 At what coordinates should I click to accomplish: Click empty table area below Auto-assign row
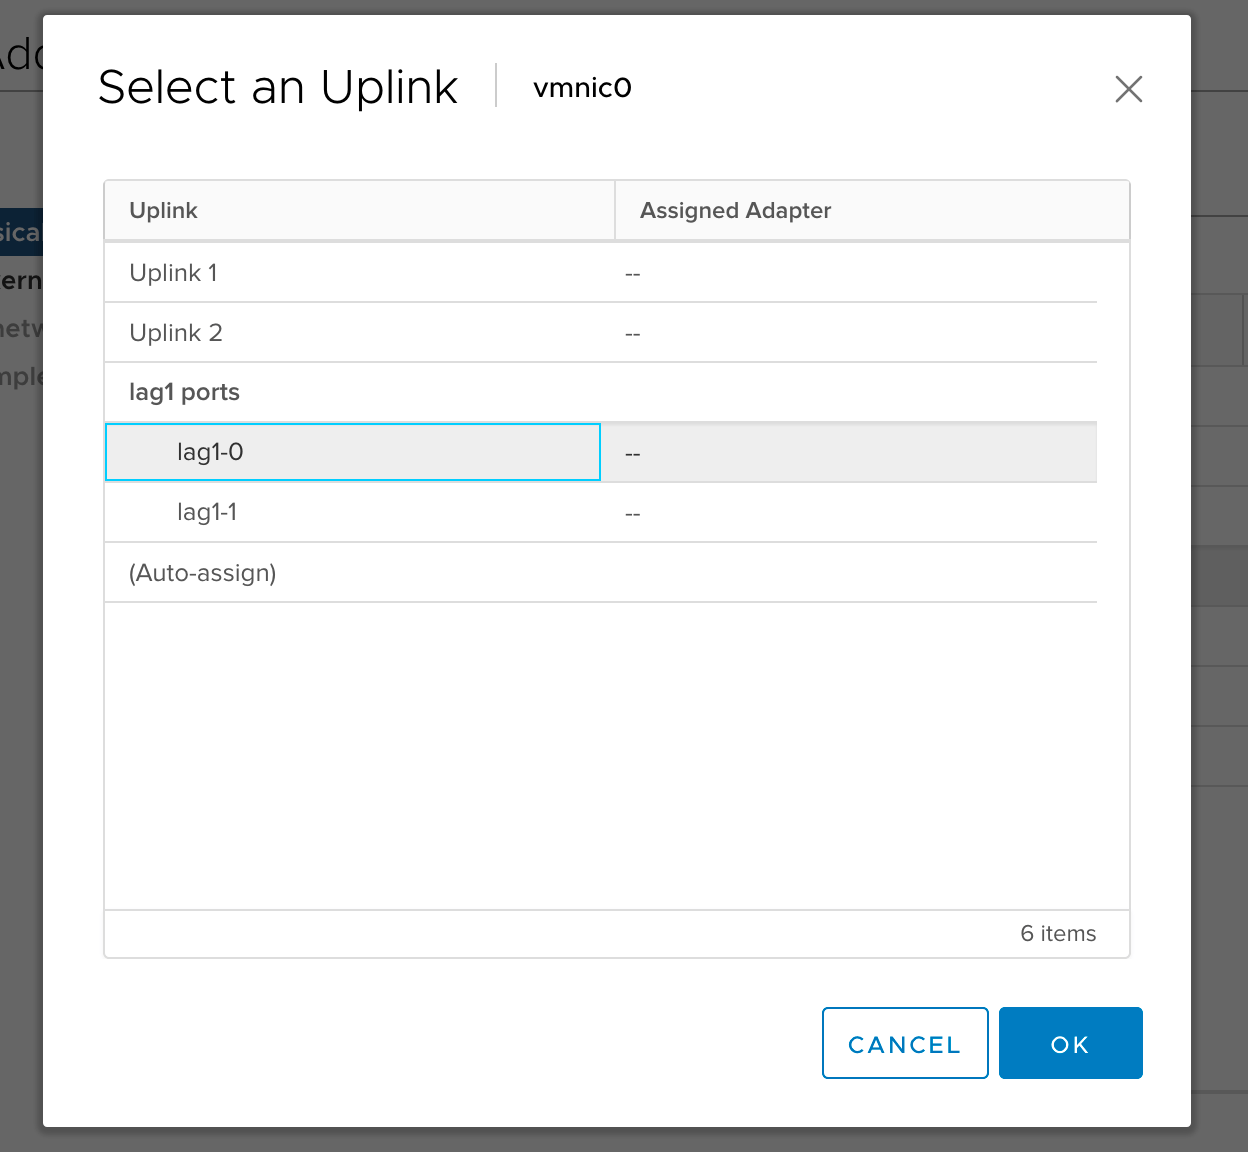[x=600, y=750]
